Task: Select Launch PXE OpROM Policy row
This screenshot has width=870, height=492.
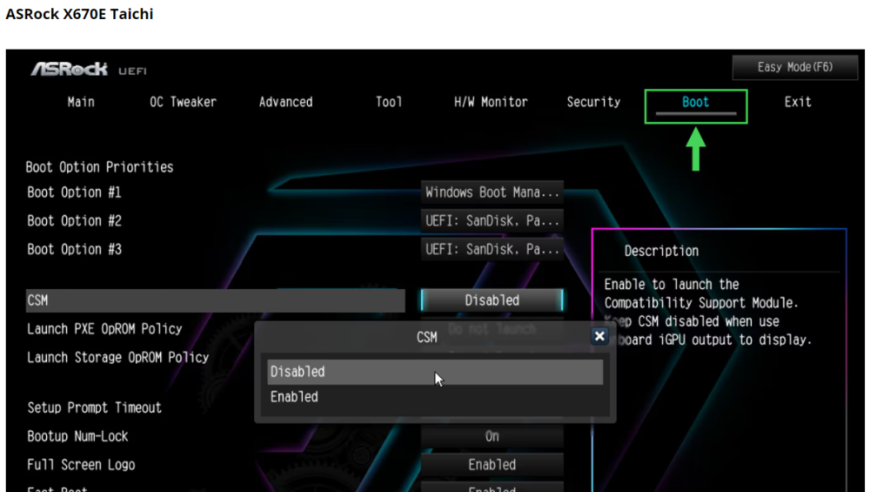Action: point(105,329)
